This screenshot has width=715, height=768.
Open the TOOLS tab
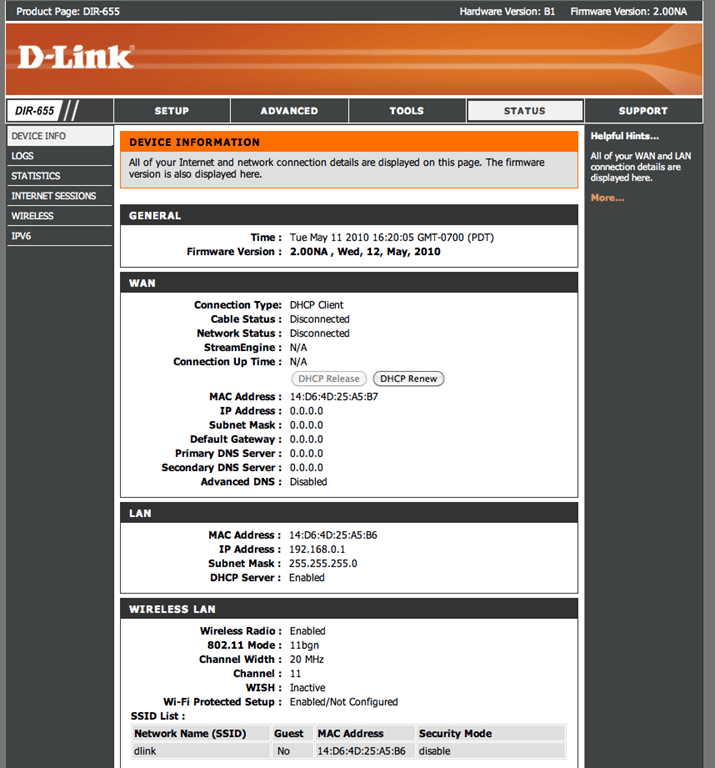[407, 111]
